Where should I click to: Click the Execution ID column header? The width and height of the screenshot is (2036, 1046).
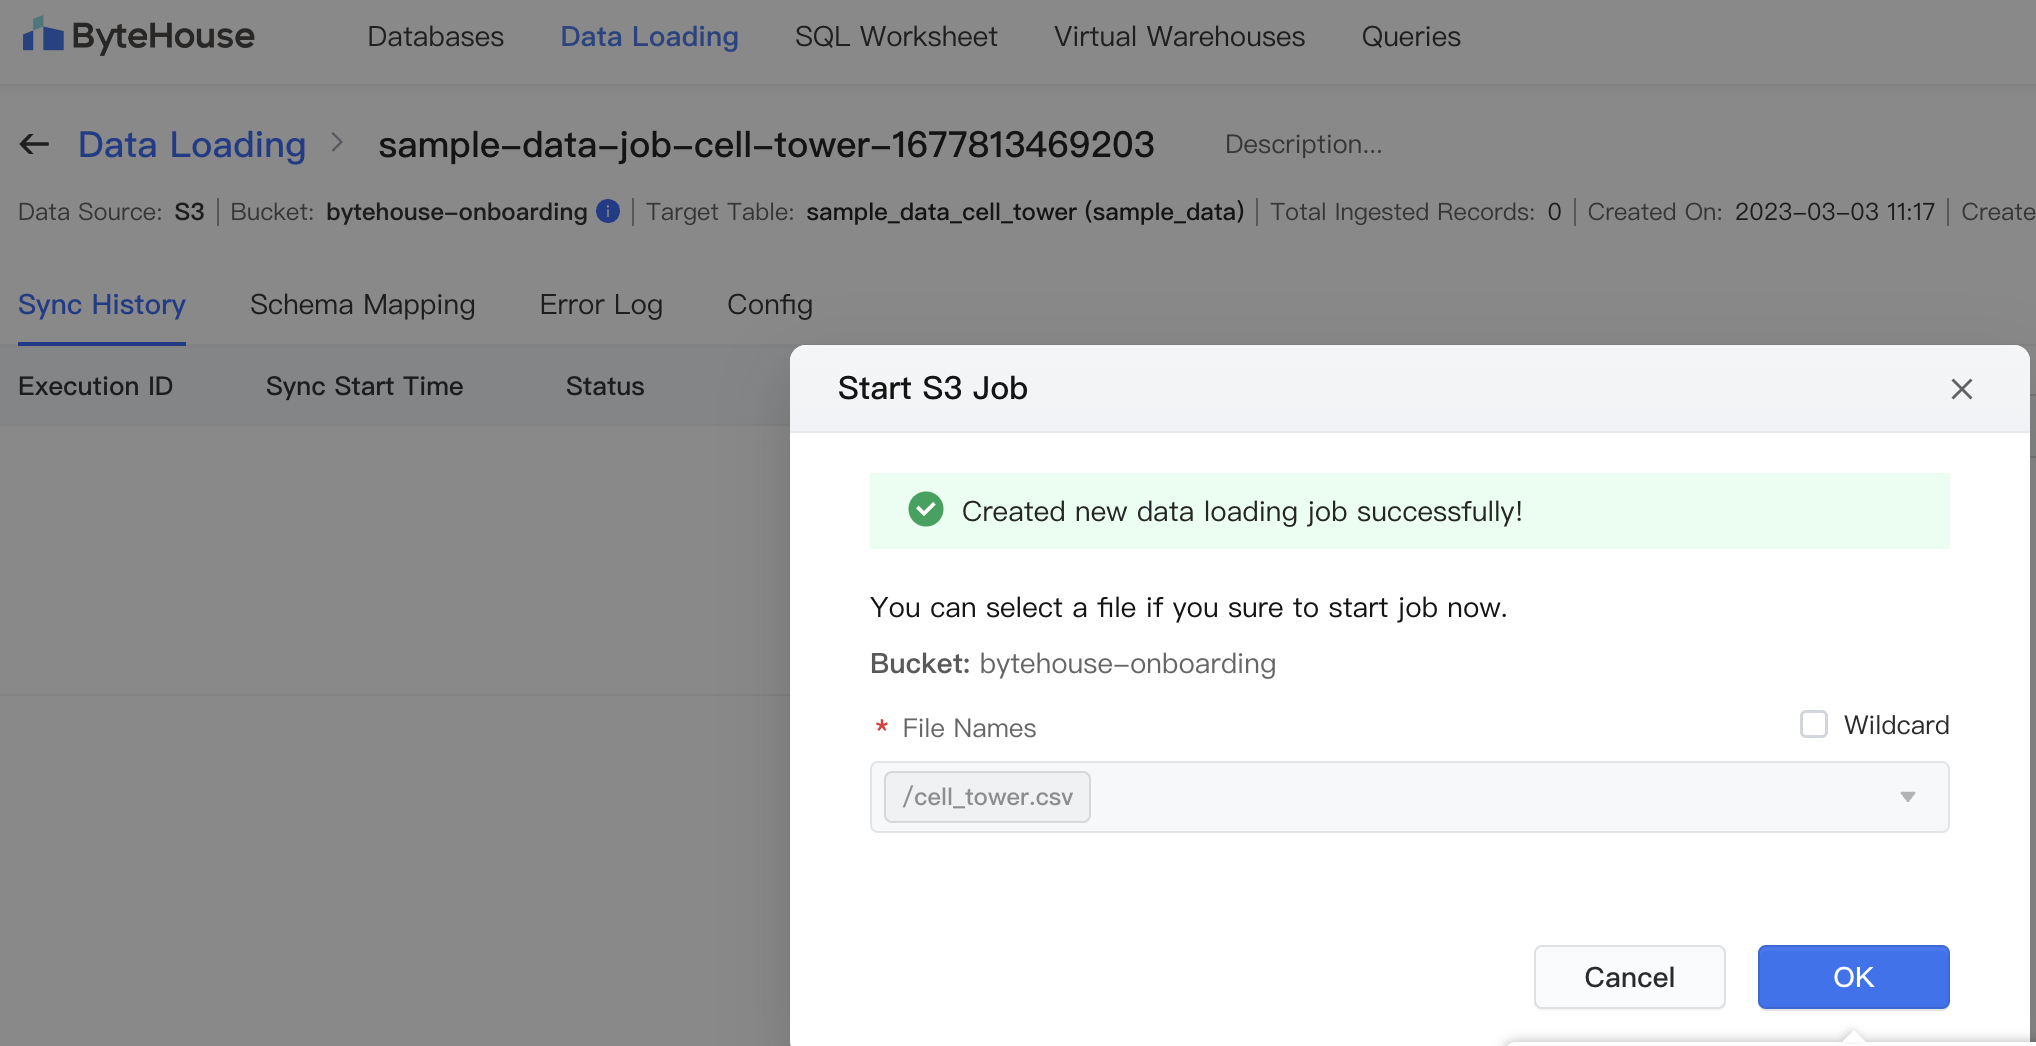pos(96,386)
